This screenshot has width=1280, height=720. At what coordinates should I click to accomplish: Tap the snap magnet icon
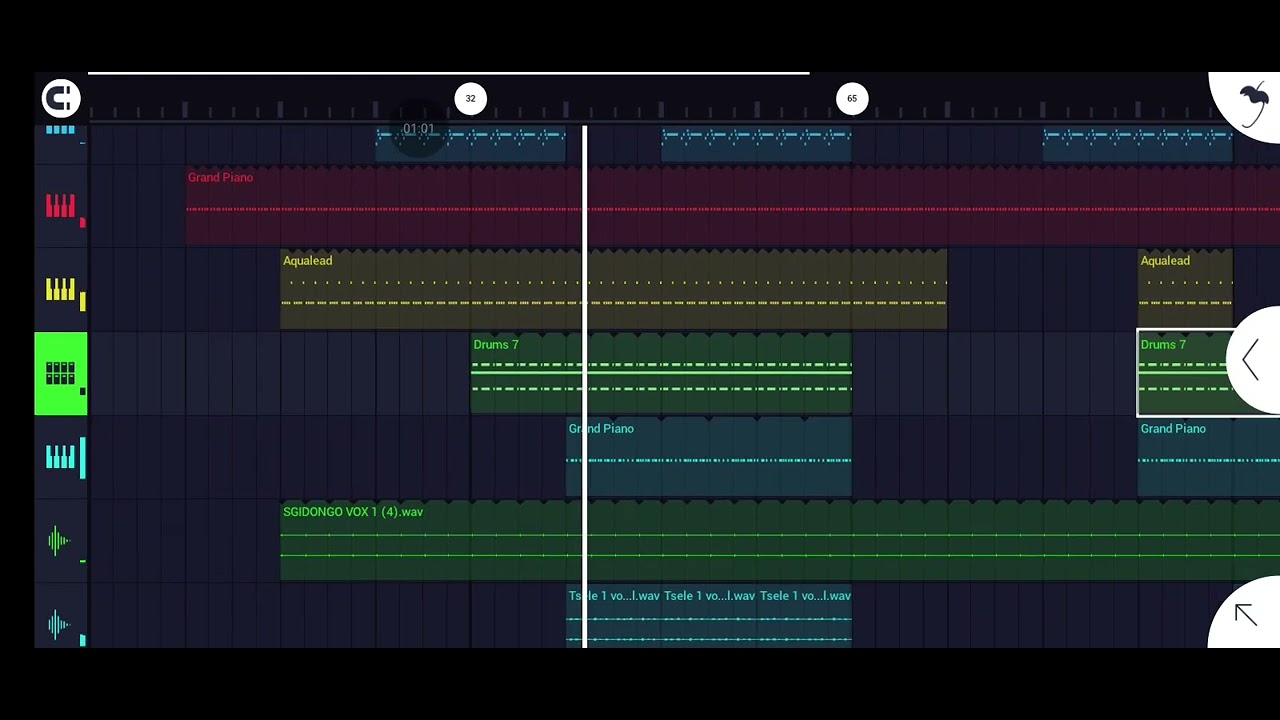pyautogui.click(x=61, y=98)
